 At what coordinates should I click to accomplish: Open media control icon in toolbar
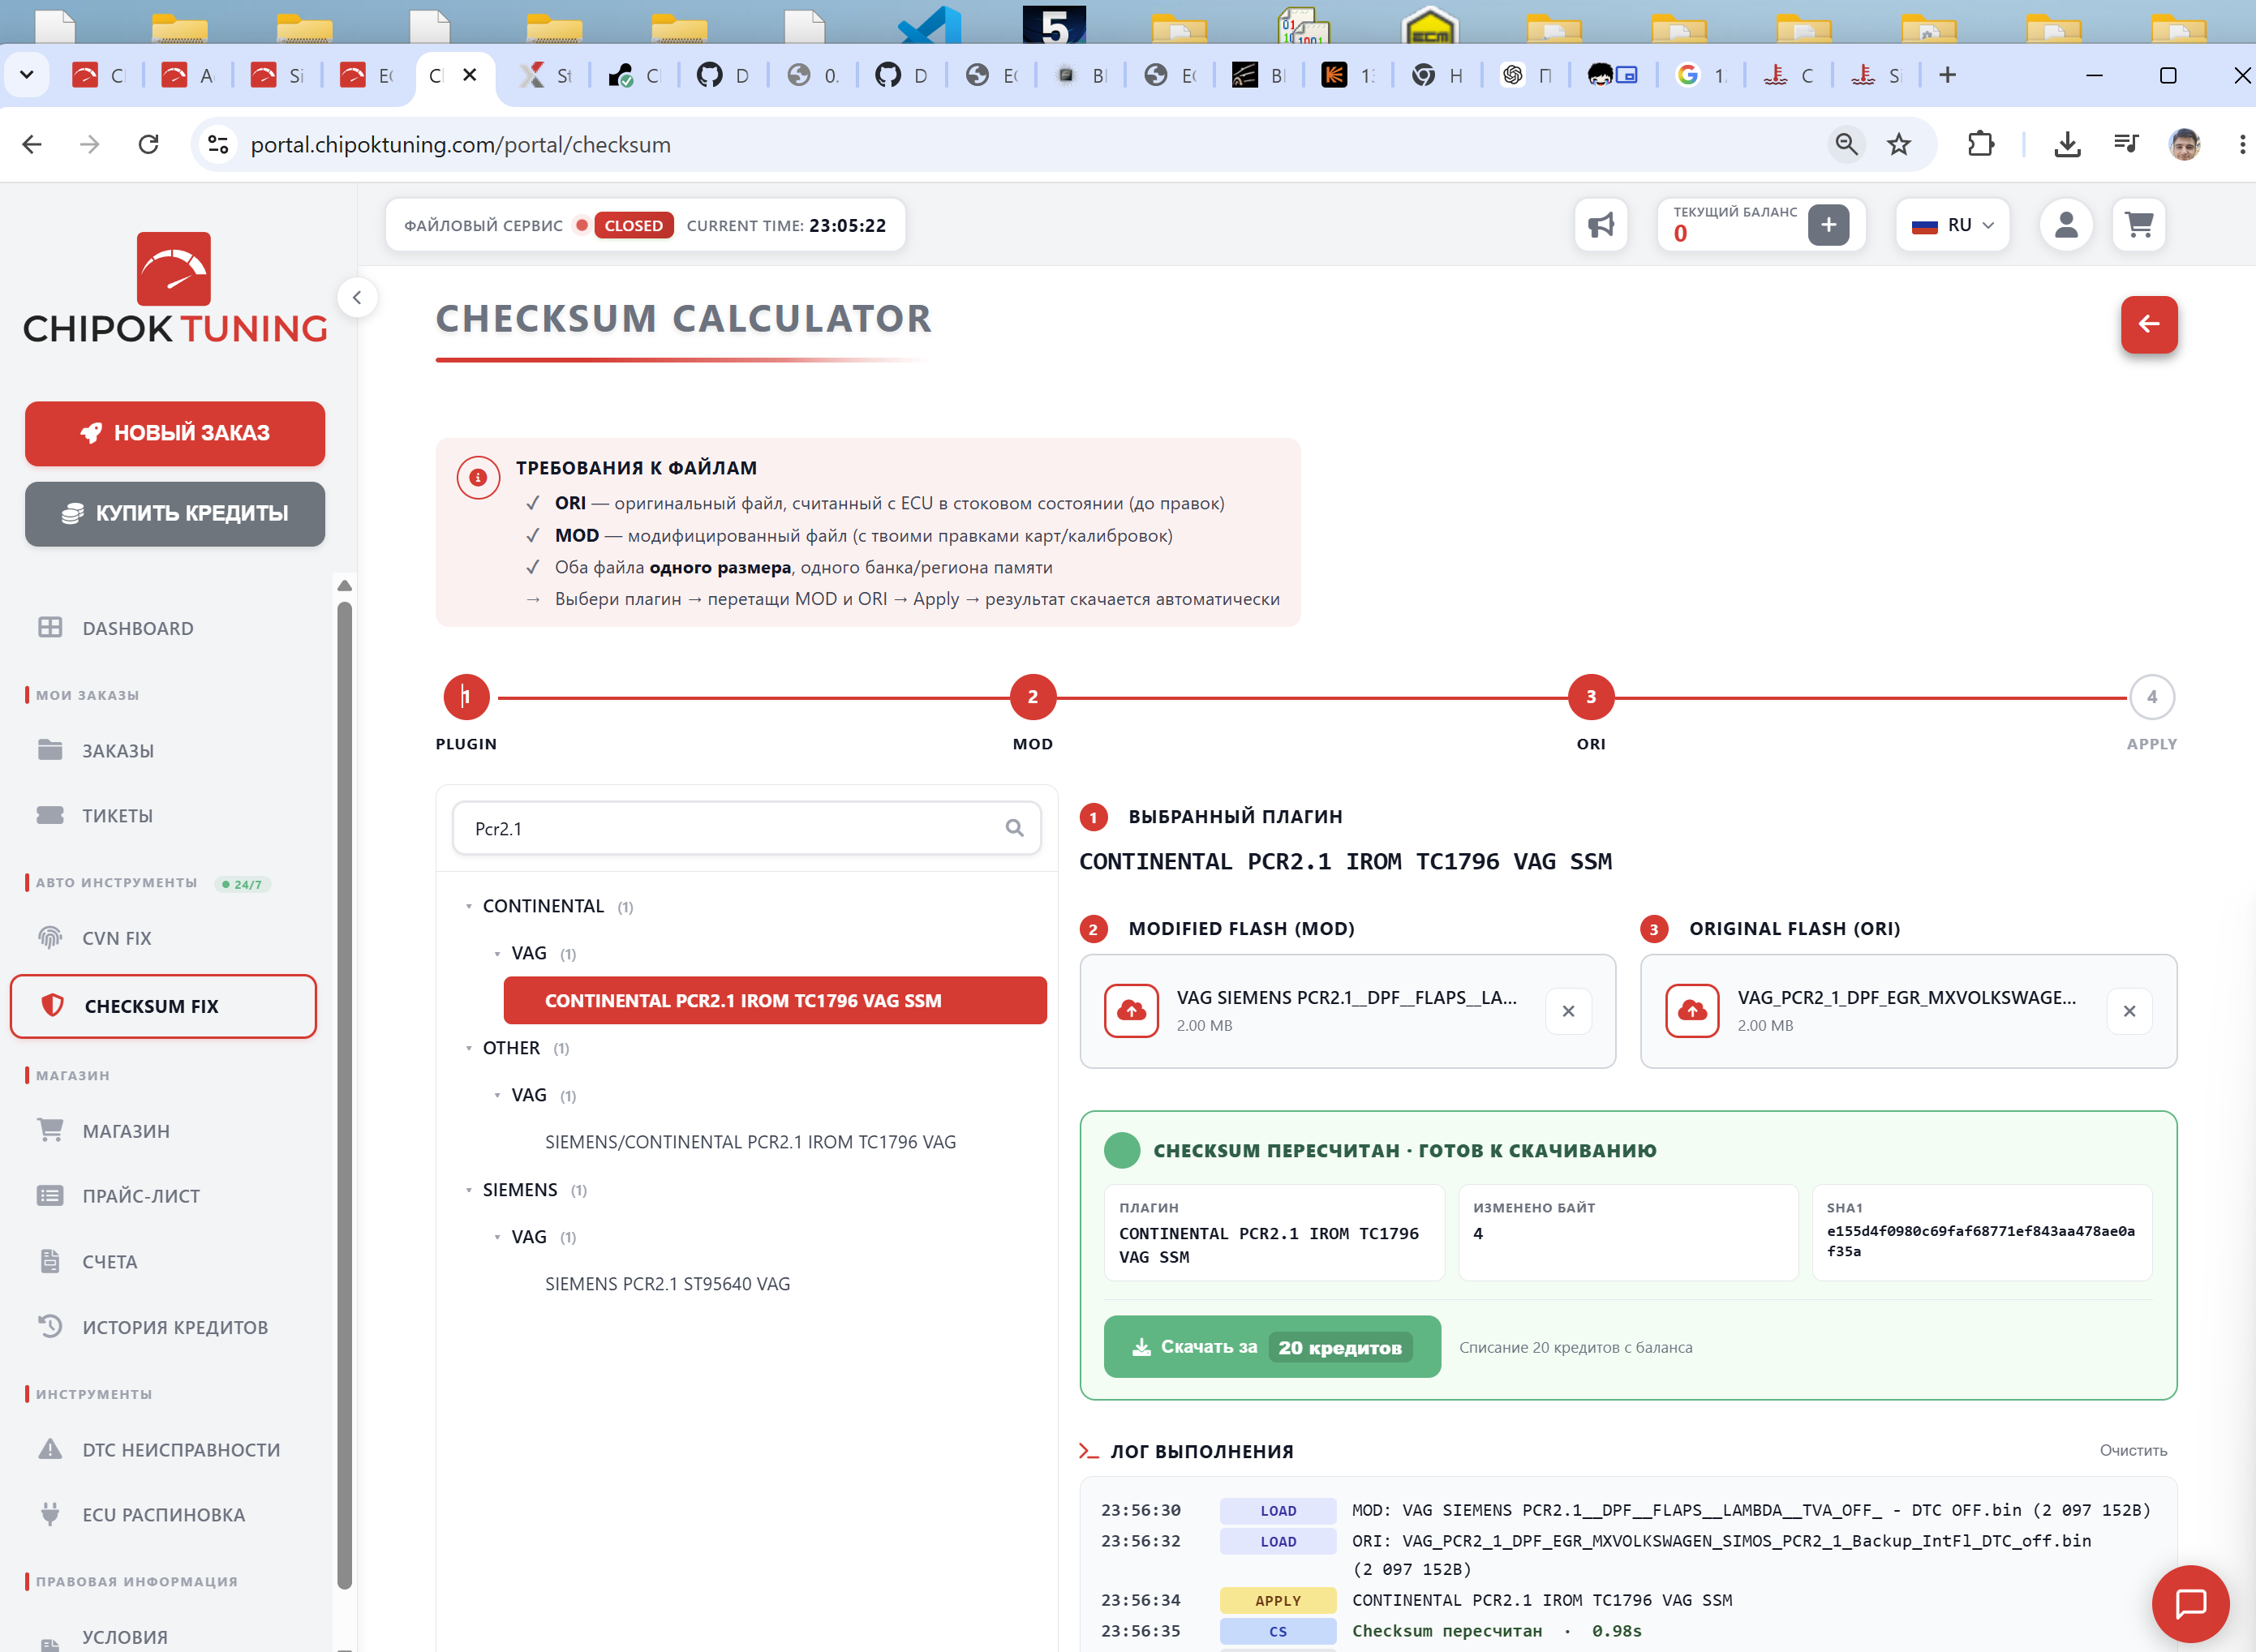[2126, 144]
